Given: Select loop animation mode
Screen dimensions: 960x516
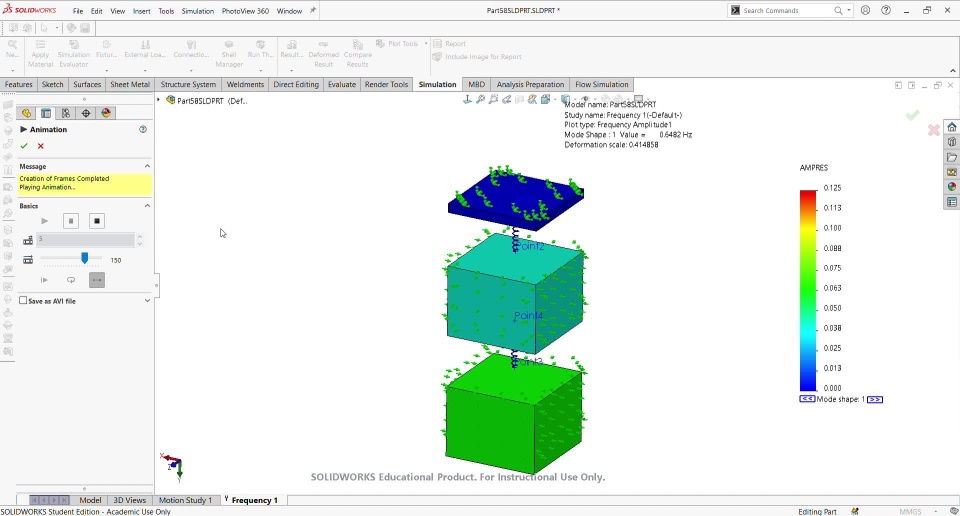Looking at the screenshot, I should pos(71,280).
